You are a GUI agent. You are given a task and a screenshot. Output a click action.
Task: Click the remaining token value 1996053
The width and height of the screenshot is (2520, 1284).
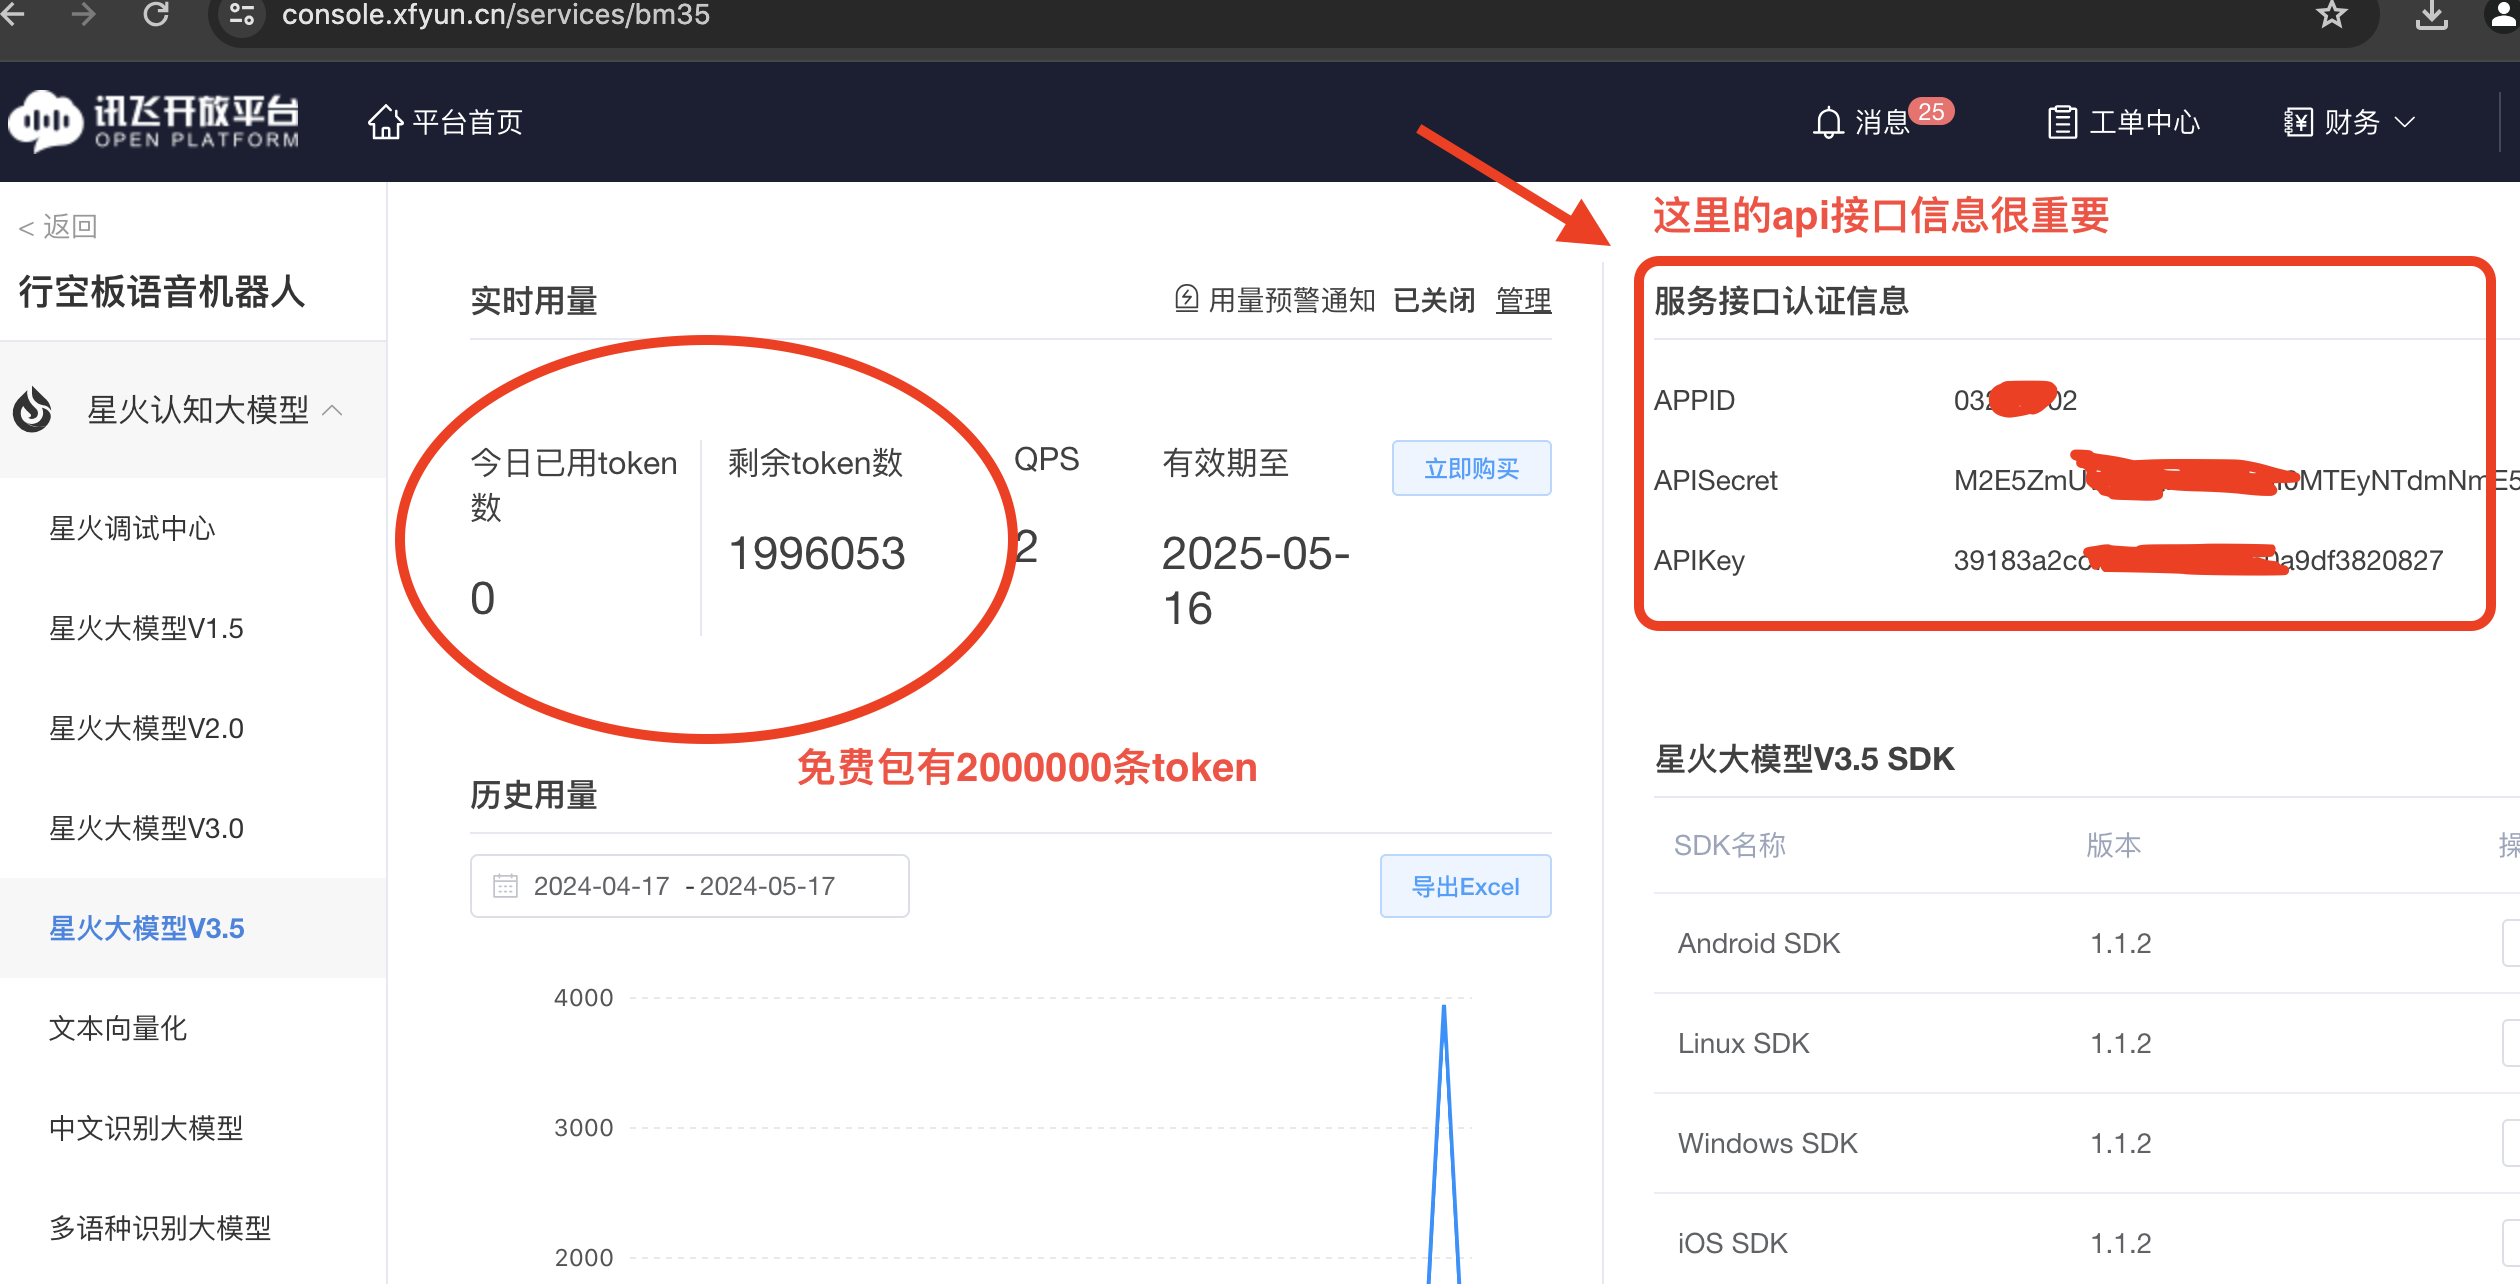coord(817,554)
